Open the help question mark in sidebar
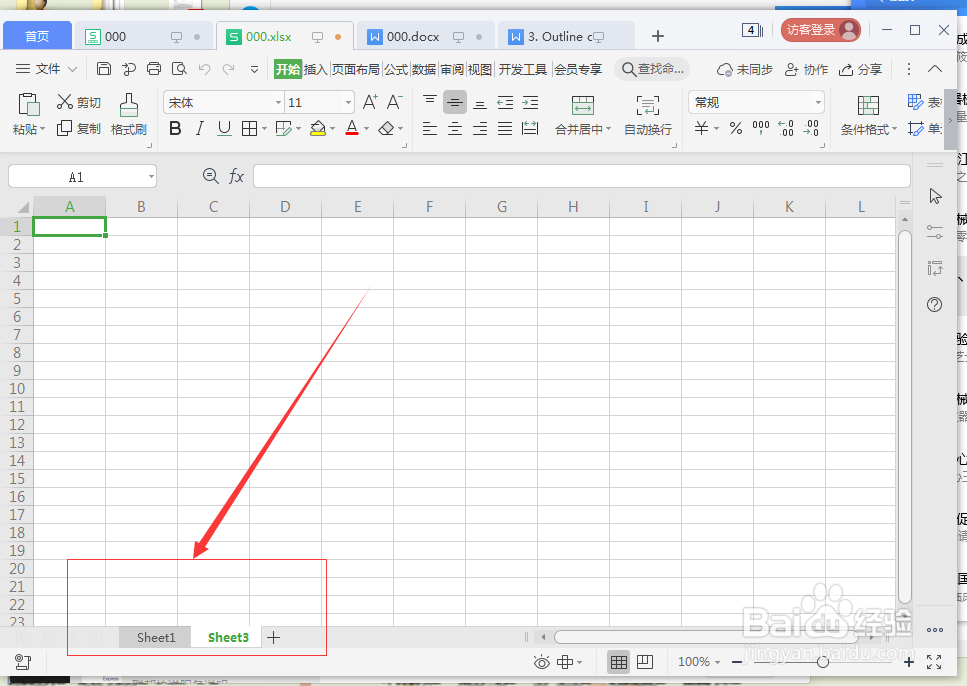The height and width of the screenshot is (686, 967). point(934,304)
